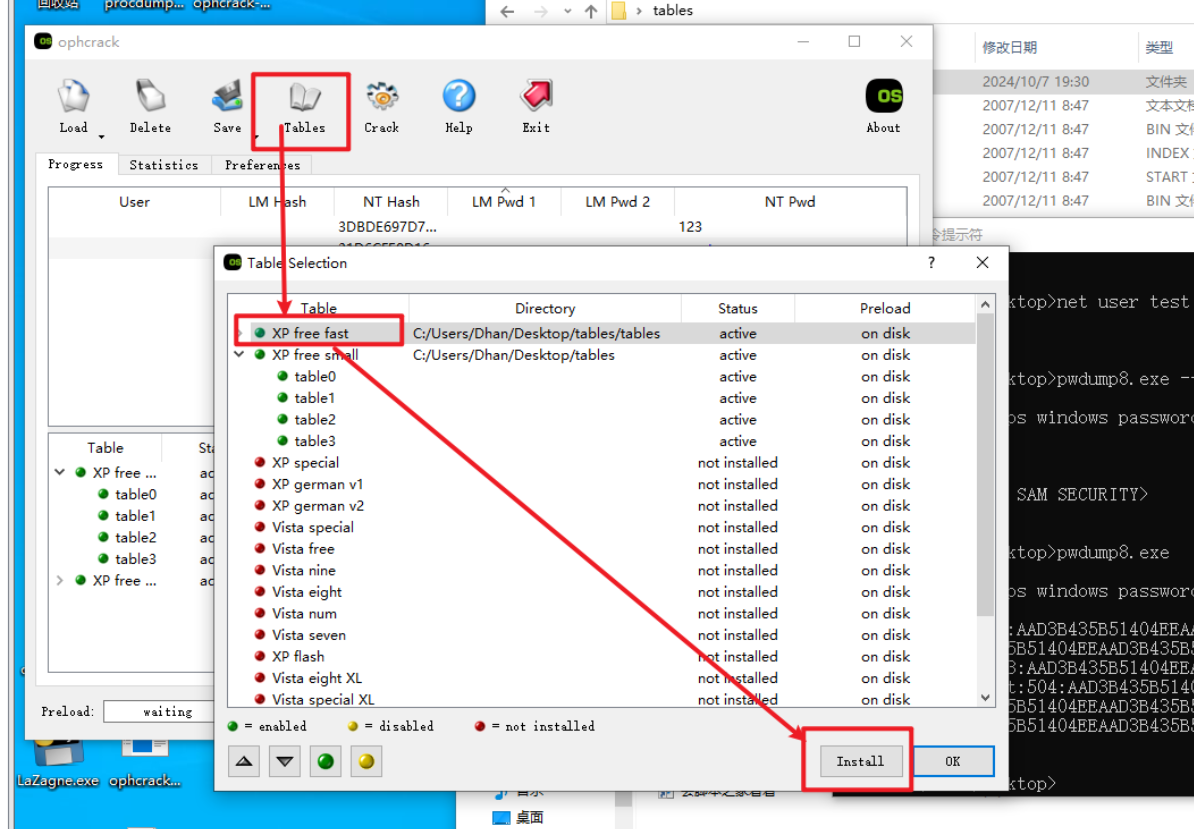Select the Vista free table row
This screenshot has width=1194, height=829.
(602, 548)
